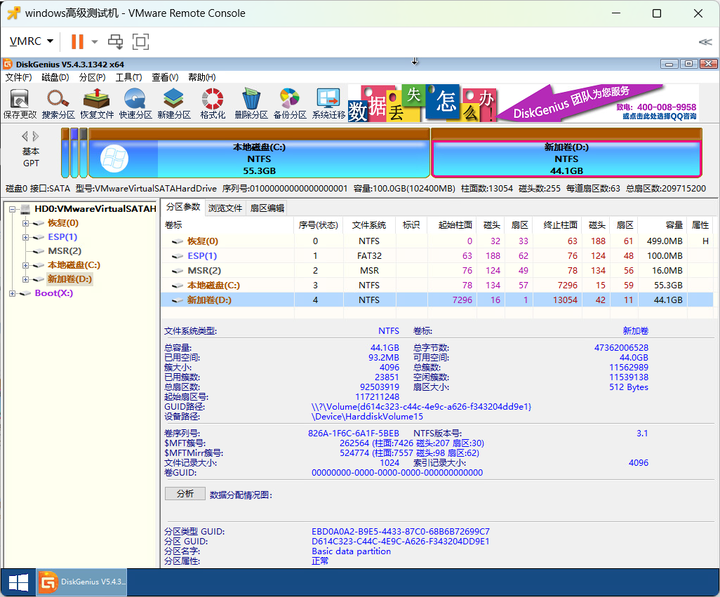Click the GUID path \\?\Volume{d614c323...} text
This screenshot has height=597, width=720.
421,407
